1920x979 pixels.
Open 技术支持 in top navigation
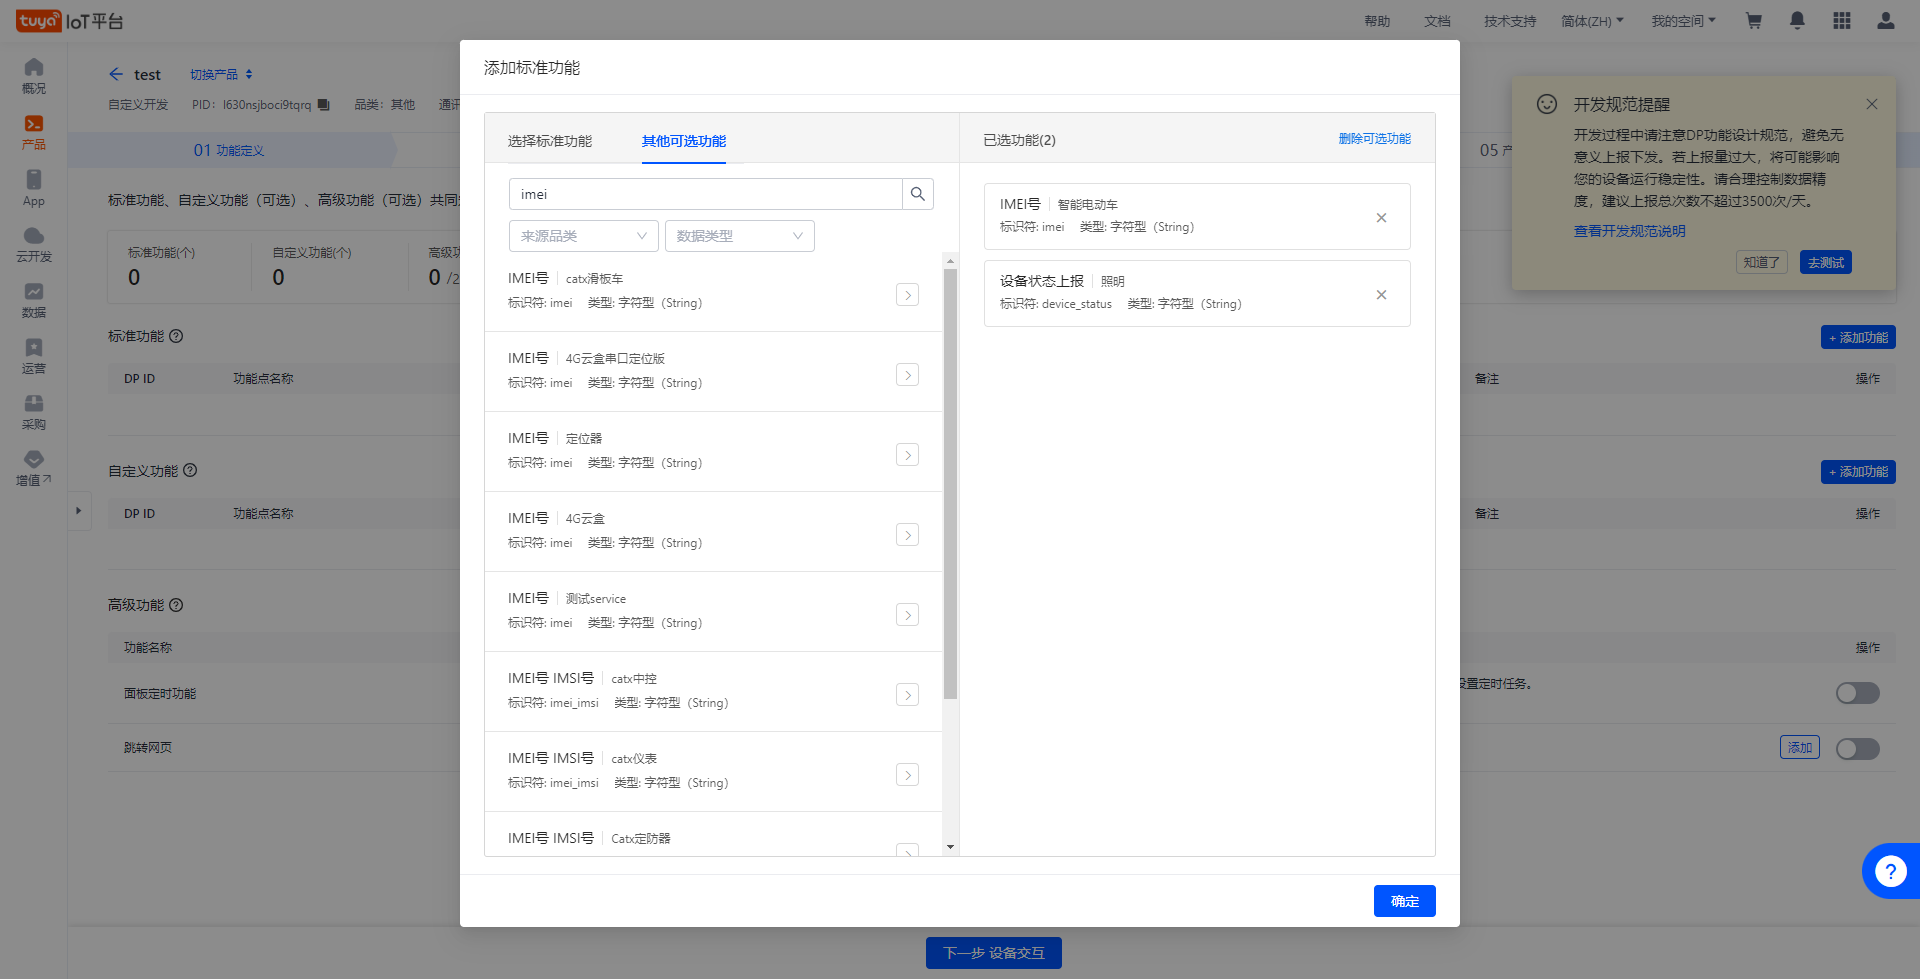pos(1509,21)
